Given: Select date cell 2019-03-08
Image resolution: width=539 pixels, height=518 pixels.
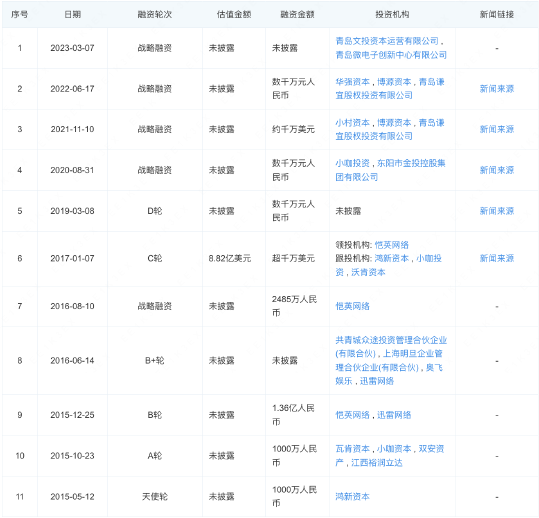Looking at the screenshot, I should (x=72, y=211).
